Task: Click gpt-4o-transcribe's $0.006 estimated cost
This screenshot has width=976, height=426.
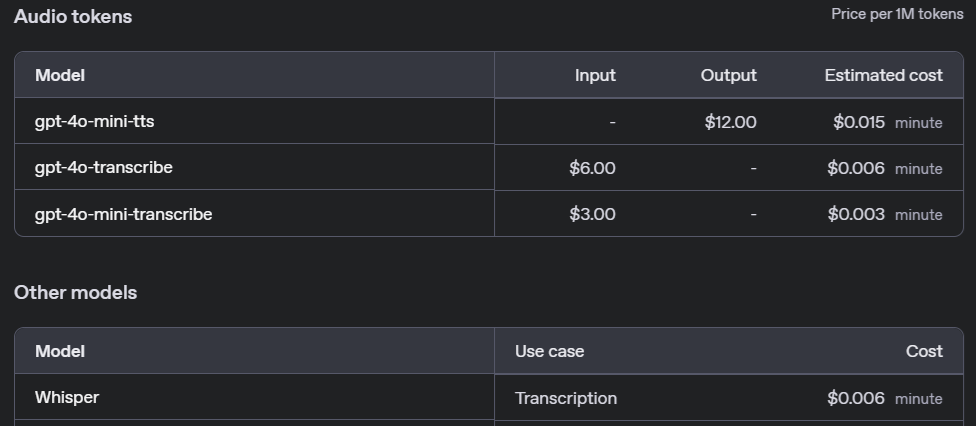Action: 856,168
